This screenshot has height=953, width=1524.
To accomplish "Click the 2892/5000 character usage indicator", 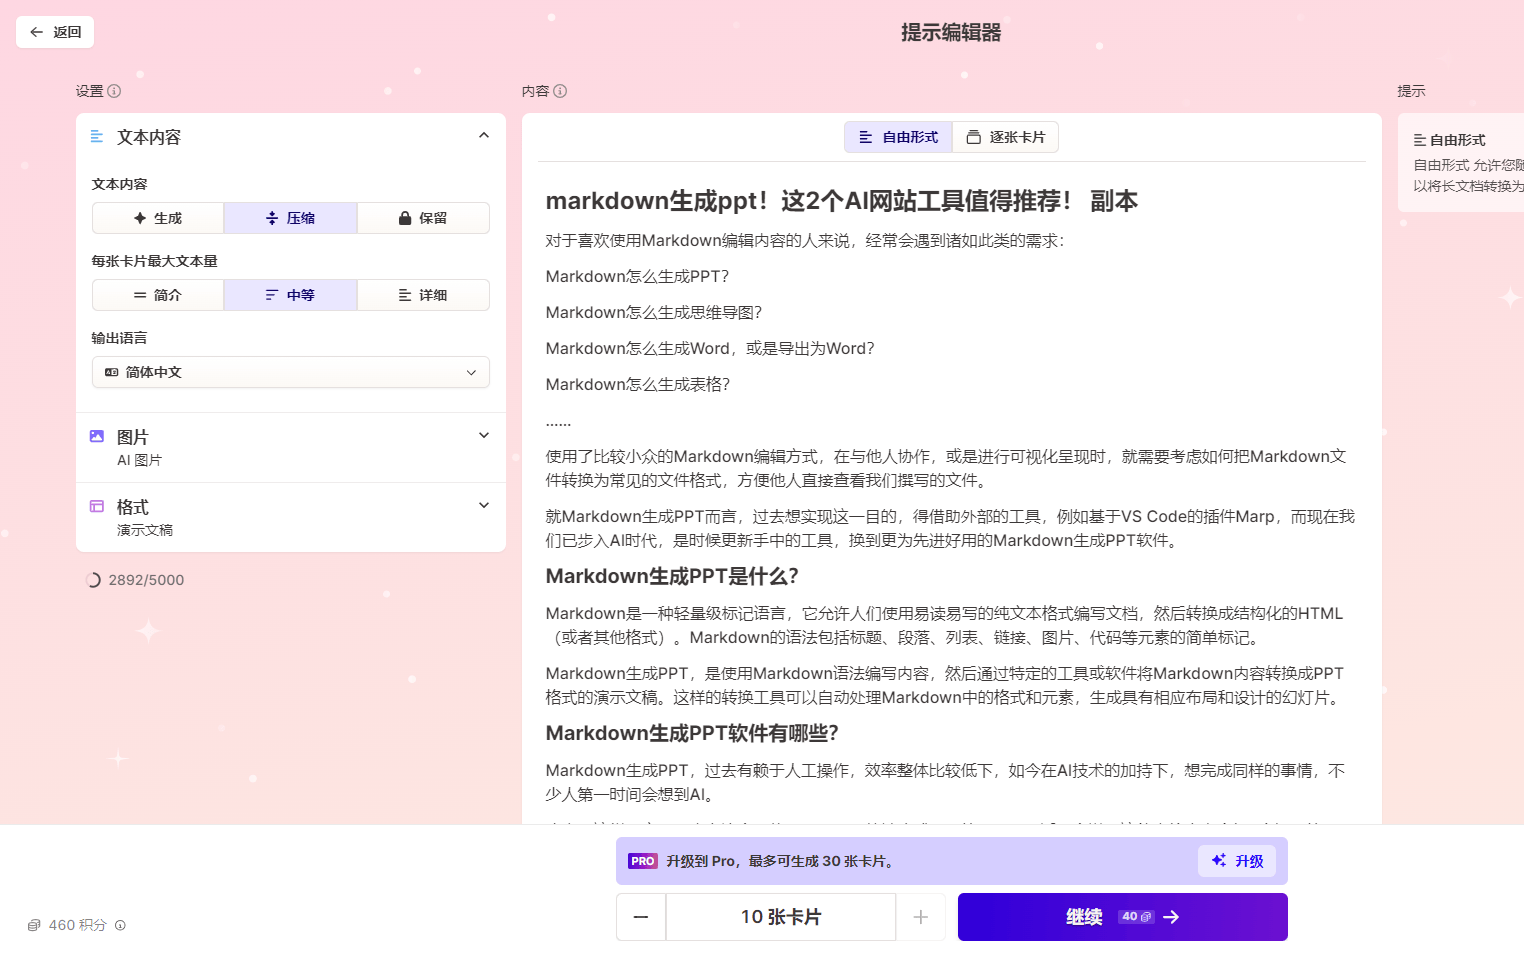I will coord(135,579).
